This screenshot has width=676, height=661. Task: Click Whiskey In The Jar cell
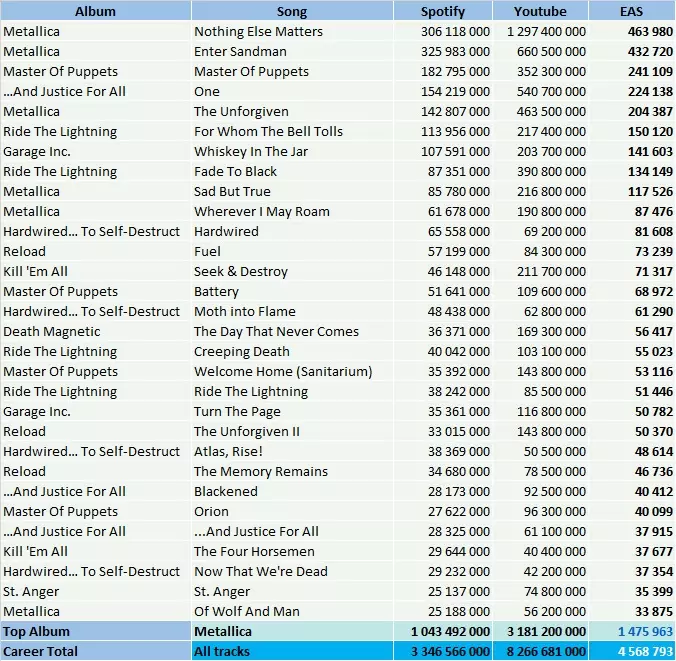point(292,151)
